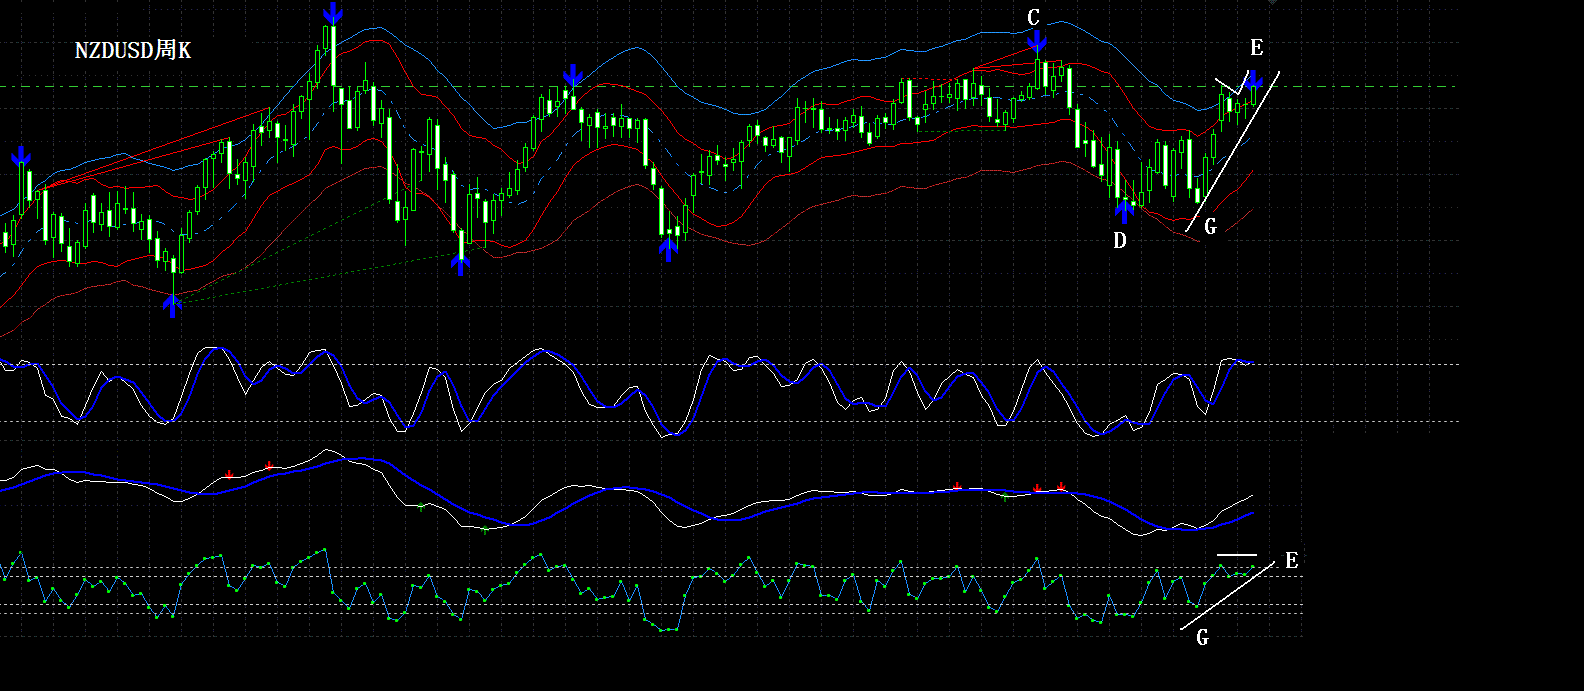The image size is (1584, 691).
Task: Click the blue down arrow directly beneath label C
Action: [x=1037, y=42]
